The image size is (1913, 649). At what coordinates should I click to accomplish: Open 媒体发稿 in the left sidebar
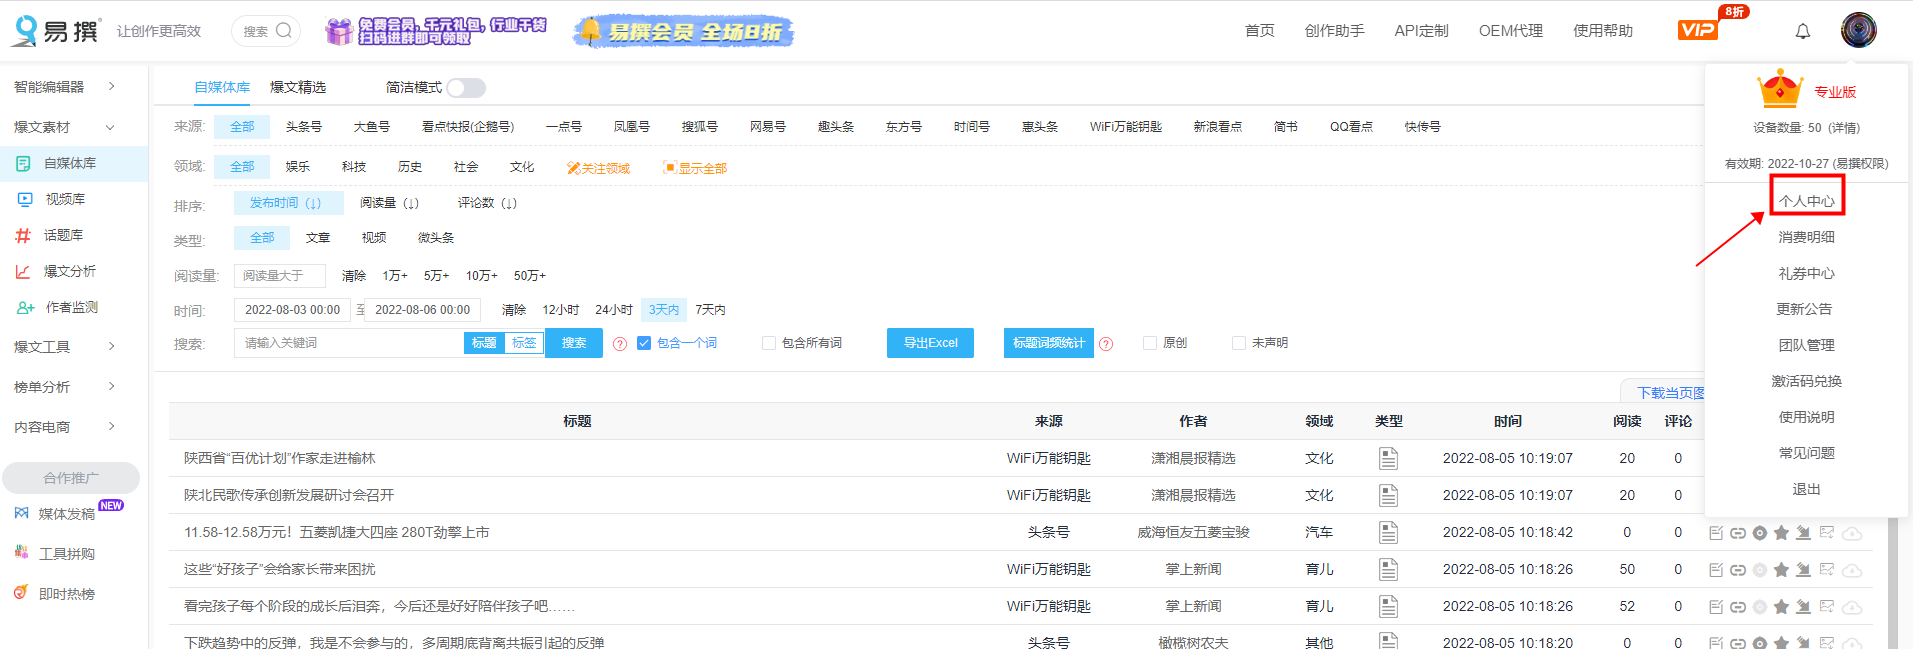click(x=66, y=514)
